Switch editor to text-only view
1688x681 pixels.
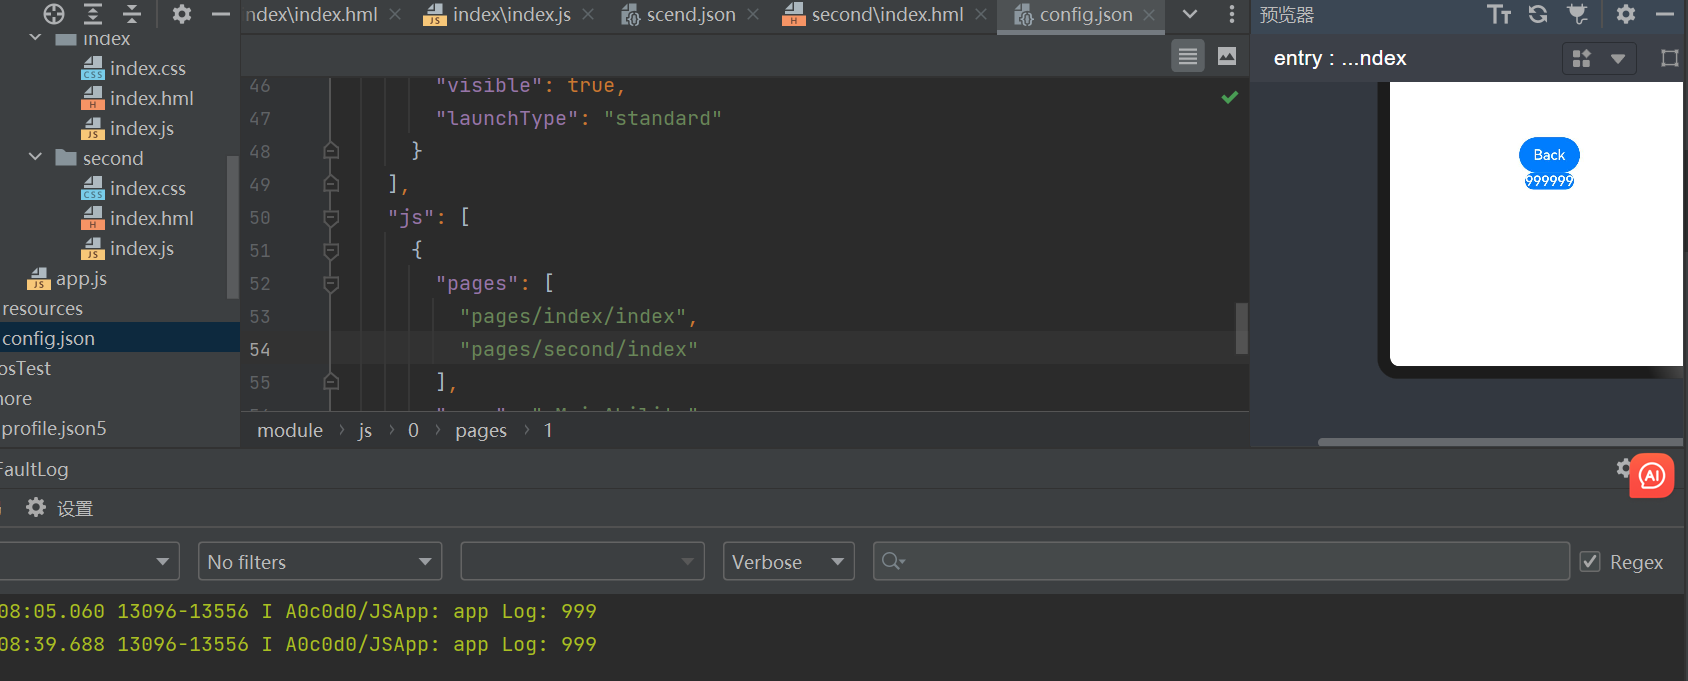[x=1187, y=57]
